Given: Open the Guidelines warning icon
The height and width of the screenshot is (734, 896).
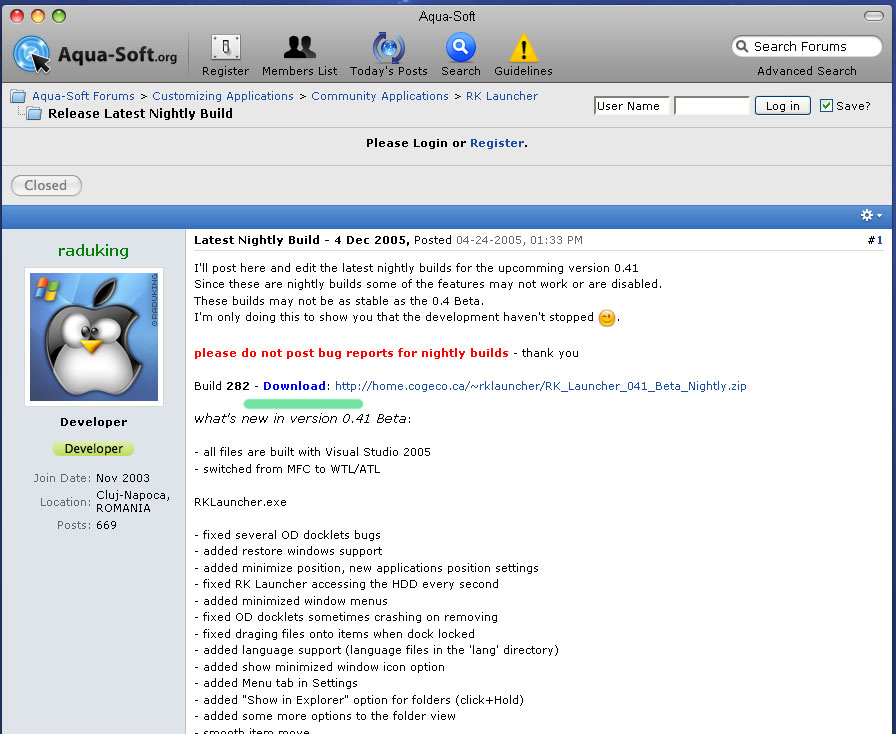Looking at the screenshot, I should (x=523, y=47).
